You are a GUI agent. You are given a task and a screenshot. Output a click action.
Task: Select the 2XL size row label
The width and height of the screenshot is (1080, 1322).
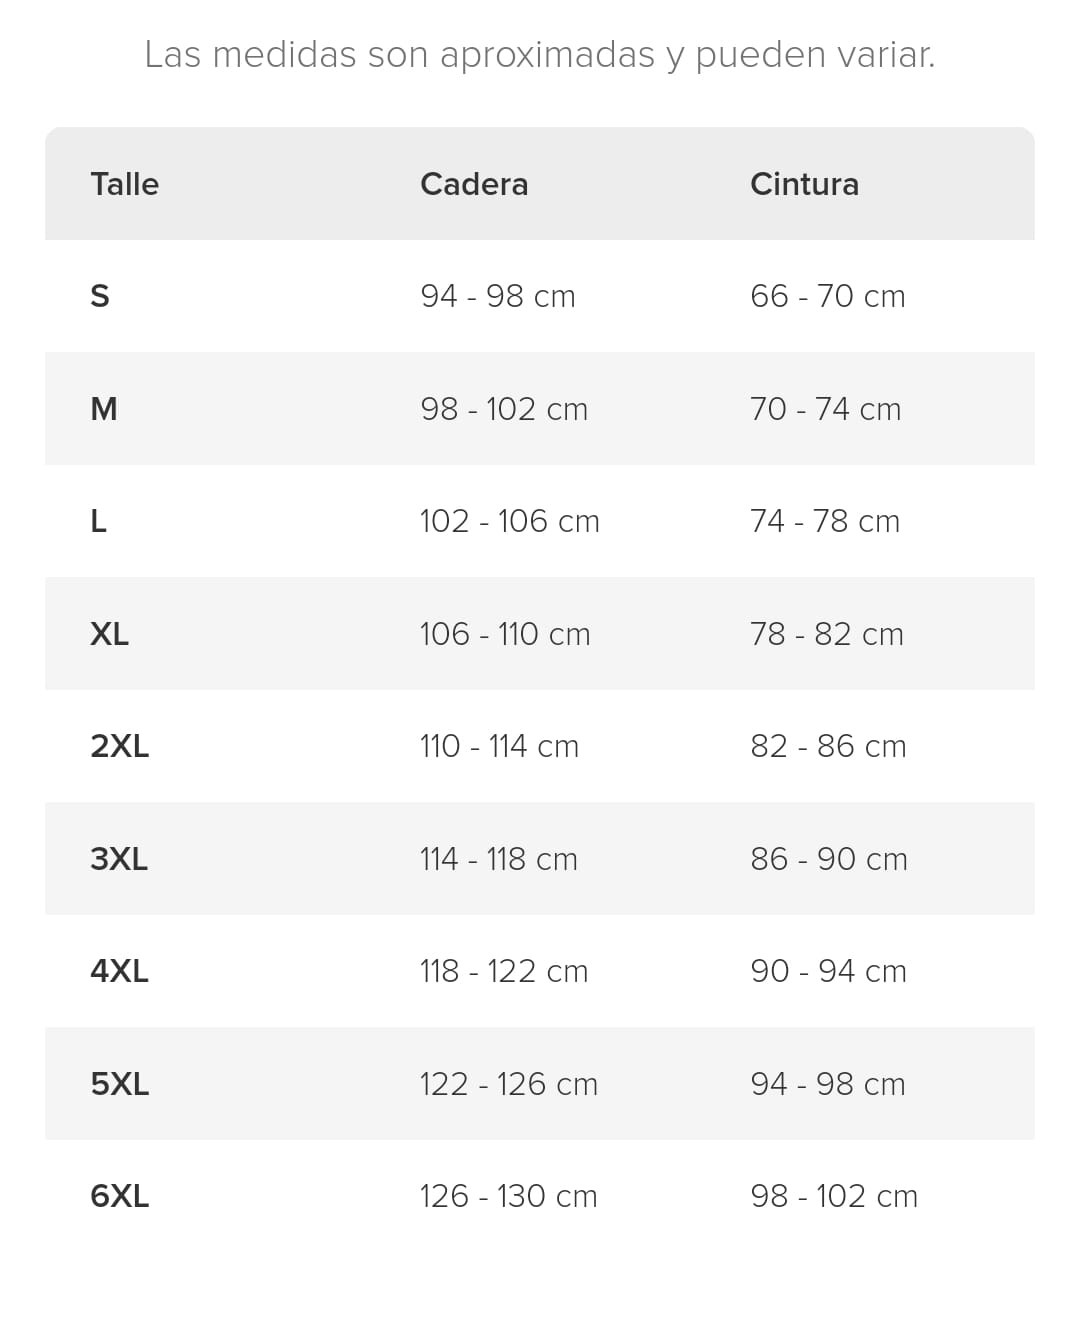point(119,746)
